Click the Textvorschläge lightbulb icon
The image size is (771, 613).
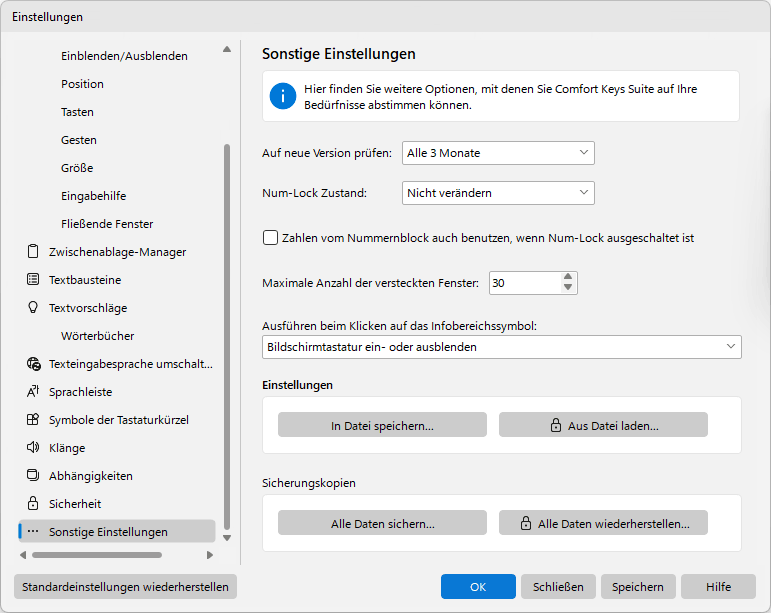33,308
